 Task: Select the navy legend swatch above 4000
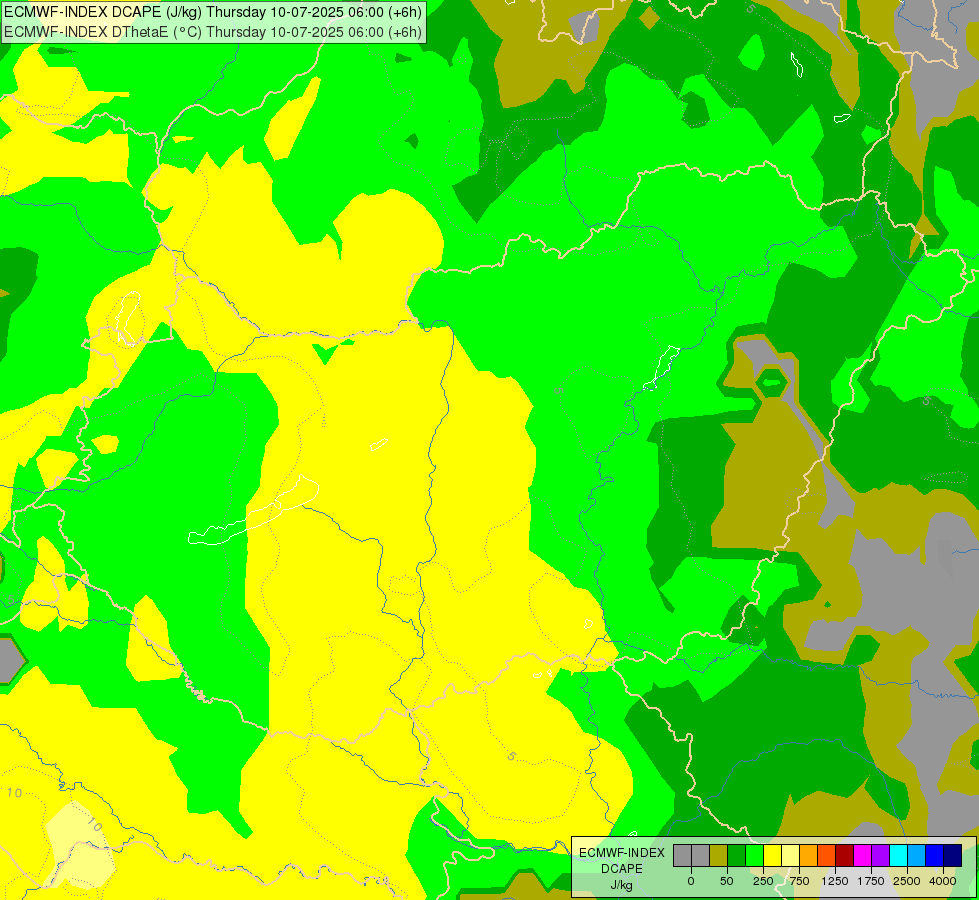(x=953, y=855)
